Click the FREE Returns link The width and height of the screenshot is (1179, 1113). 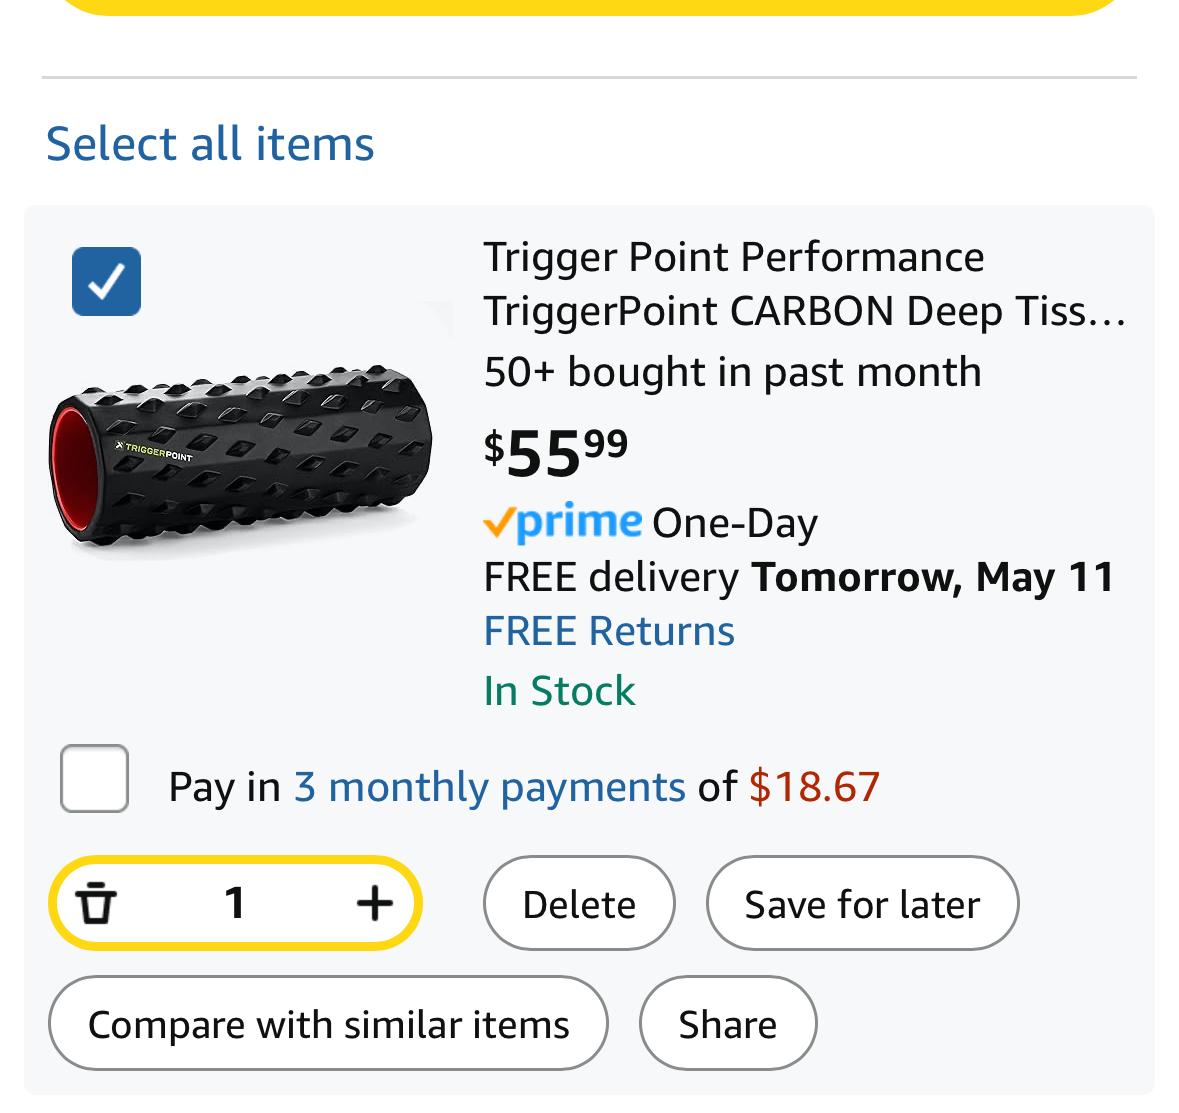(609, 631)
